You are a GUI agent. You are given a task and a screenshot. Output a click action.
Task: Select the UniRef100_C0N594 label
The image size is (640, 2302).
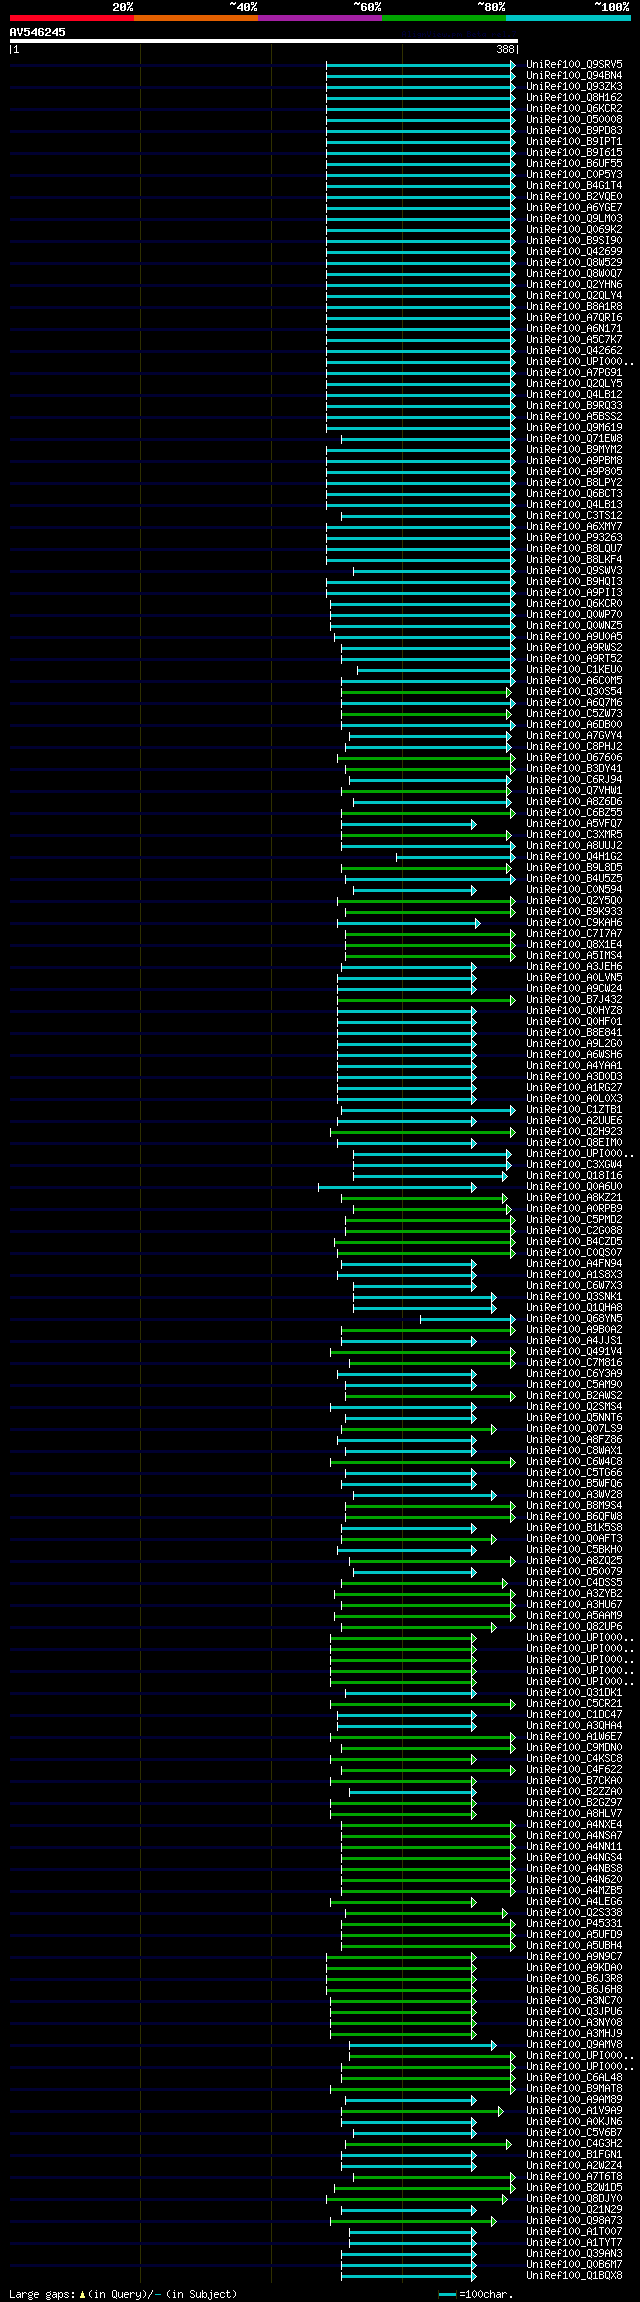pos(574,889)
